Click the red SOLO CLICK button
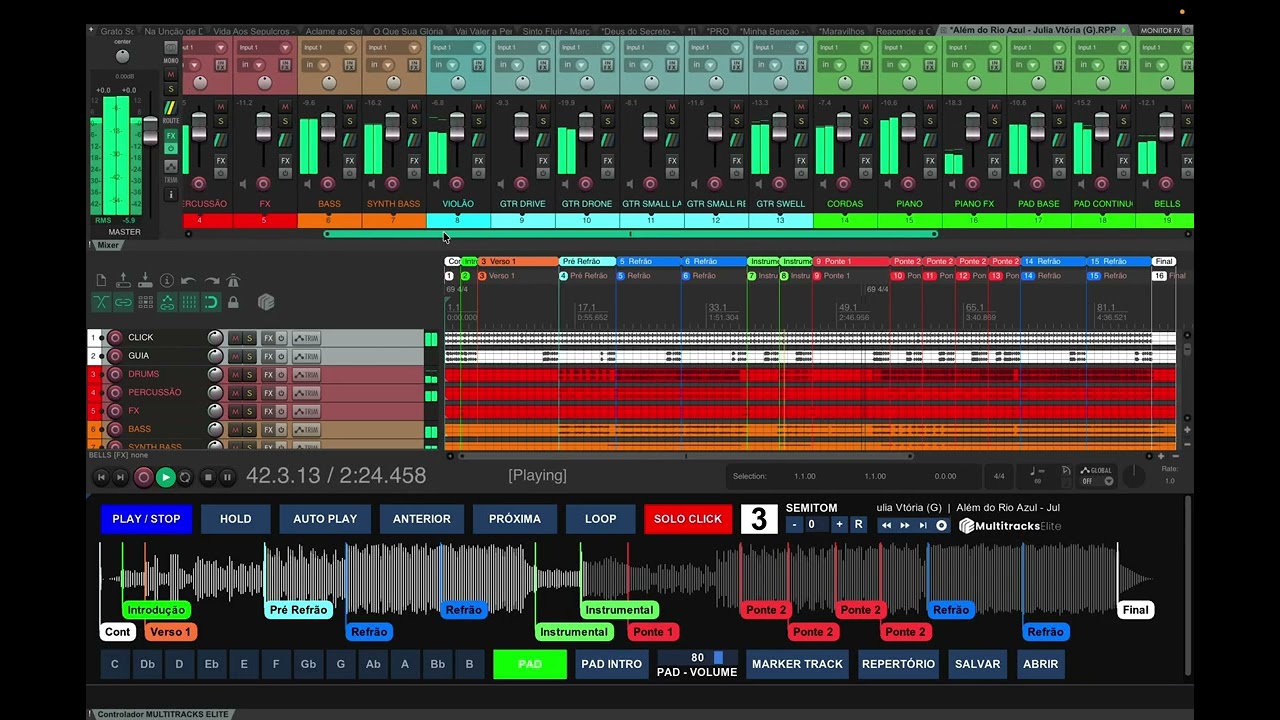Image resolution: width=1280 pixels, height=720 pixels. pyautogui.click(x=688, y=519)
